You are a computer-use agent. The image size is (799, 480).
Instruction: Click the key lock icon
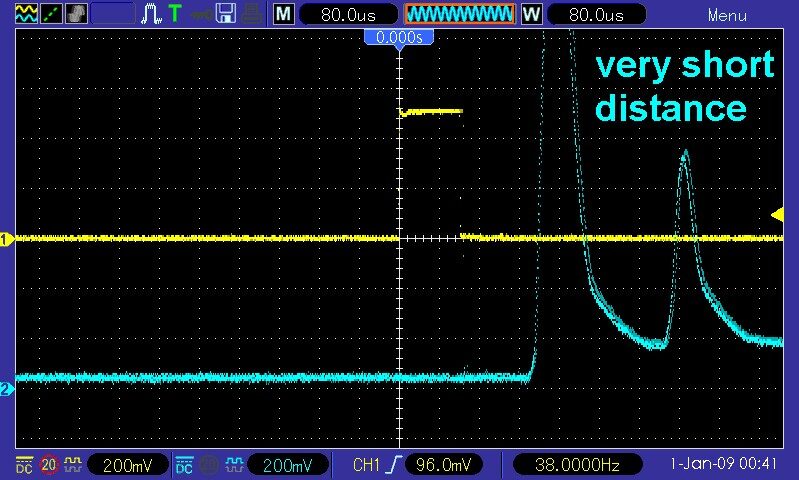coord(201,14)
